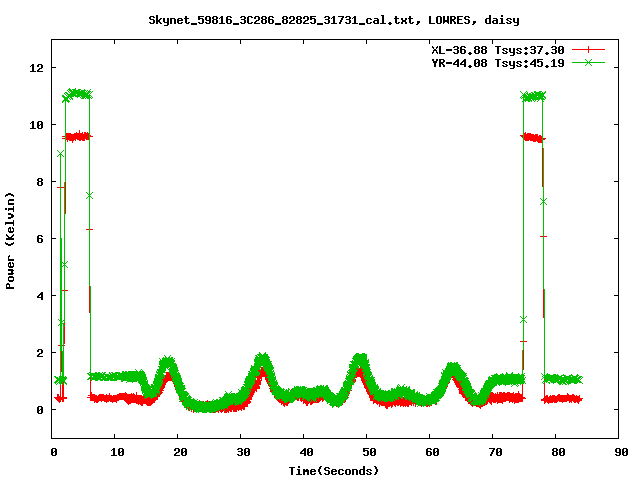Click the red line sample beside the XL legend
Viewport: 640px width, 480px height.
tap(588, 50)
